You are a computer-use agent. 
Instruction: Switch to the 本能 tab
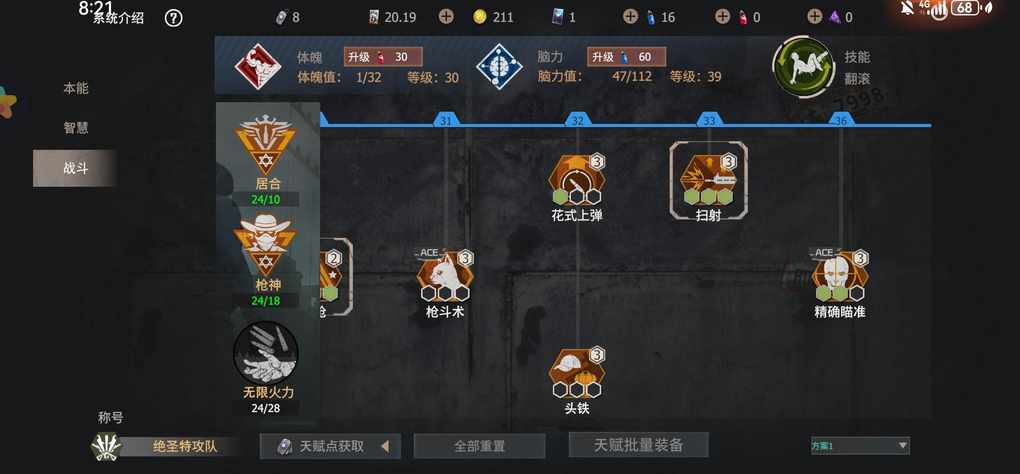coord(75,88)
